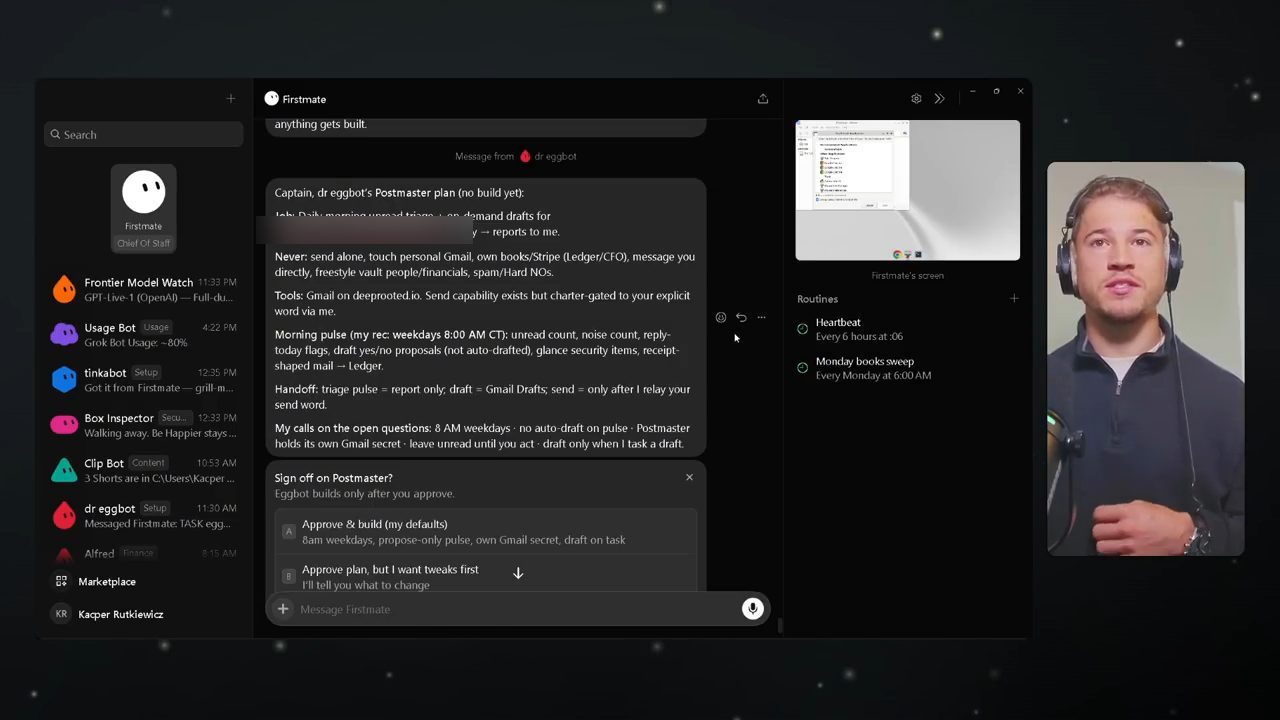Focus the Message Firstmate input field

517,609
